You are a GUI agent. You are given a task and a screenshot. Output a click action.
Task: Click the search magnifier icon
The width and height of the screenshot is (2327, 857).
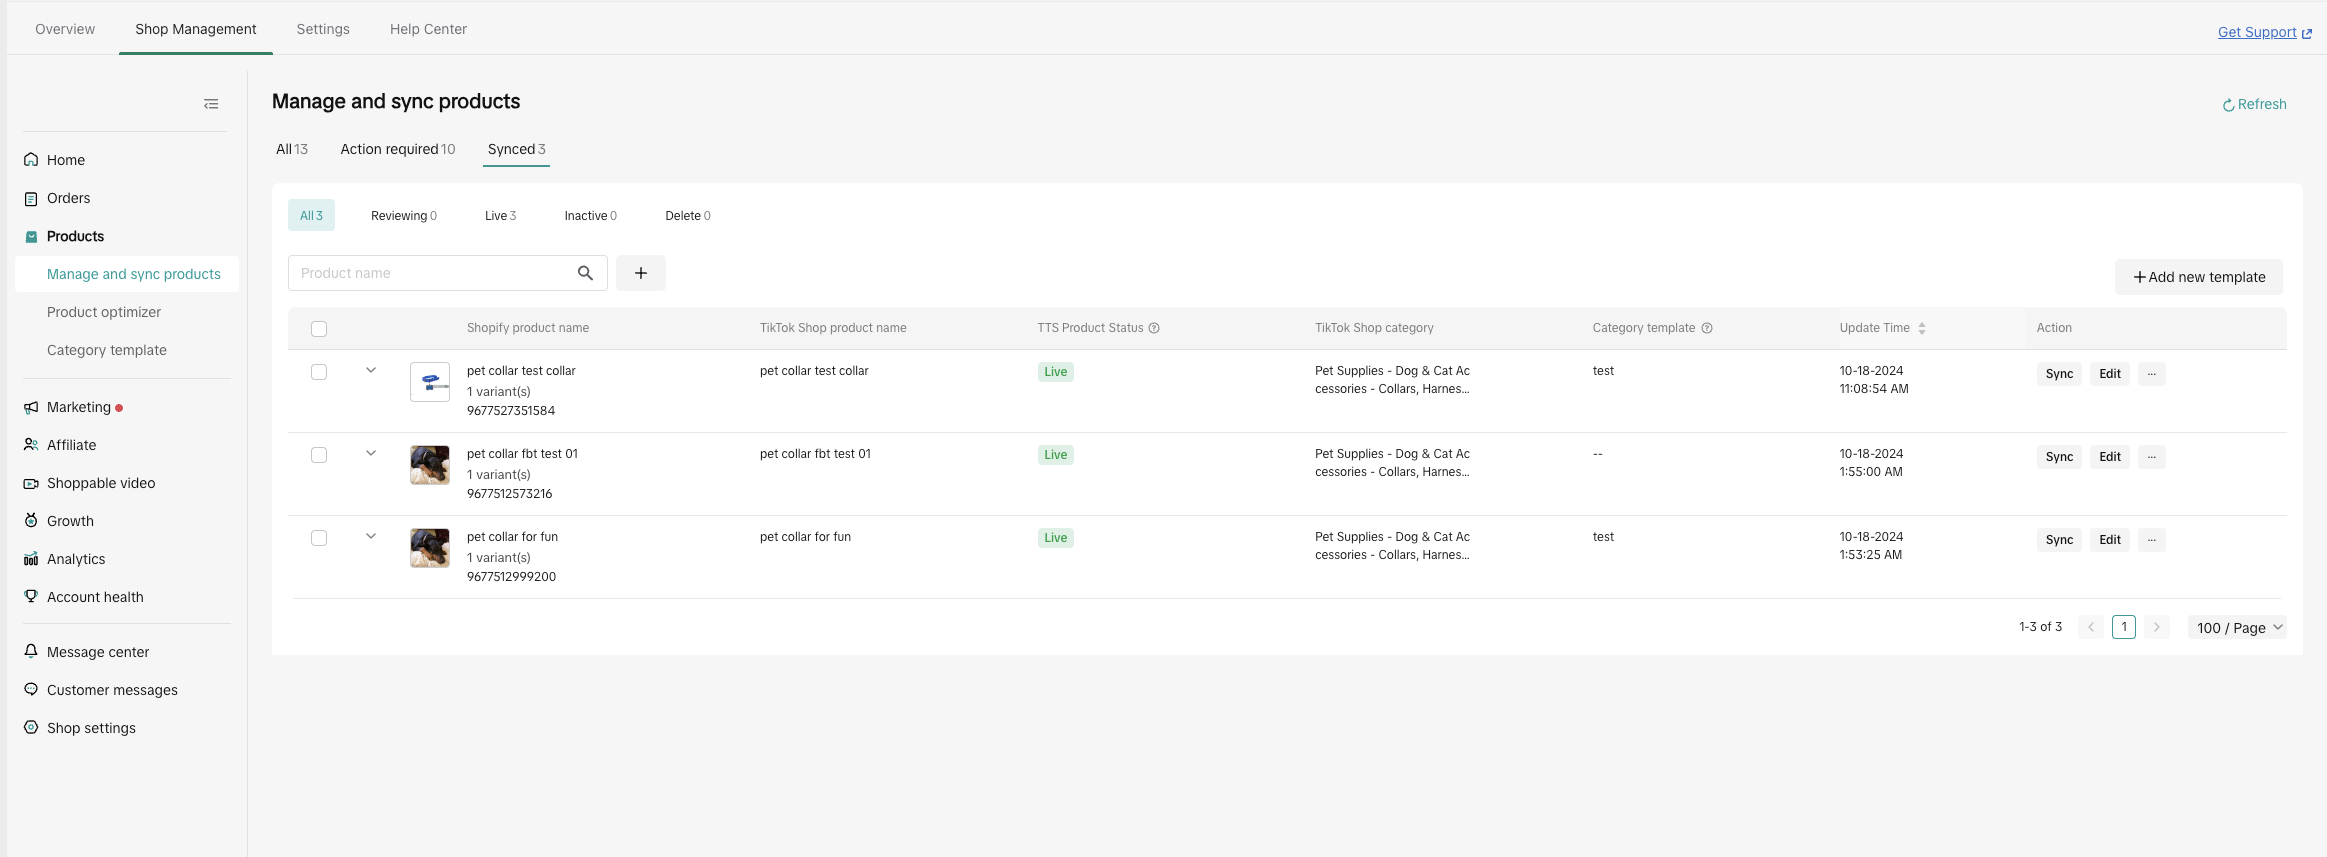[x=585, y=273]
